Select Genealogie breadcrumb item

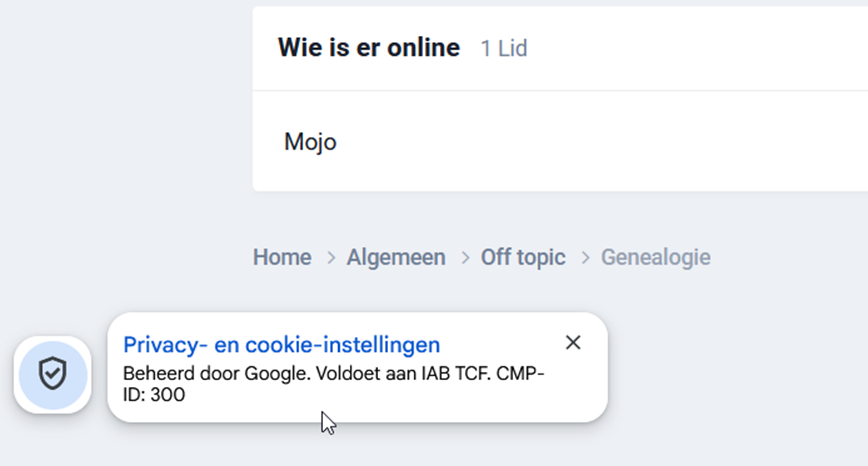pyautogui.click(x=655, y=258)
